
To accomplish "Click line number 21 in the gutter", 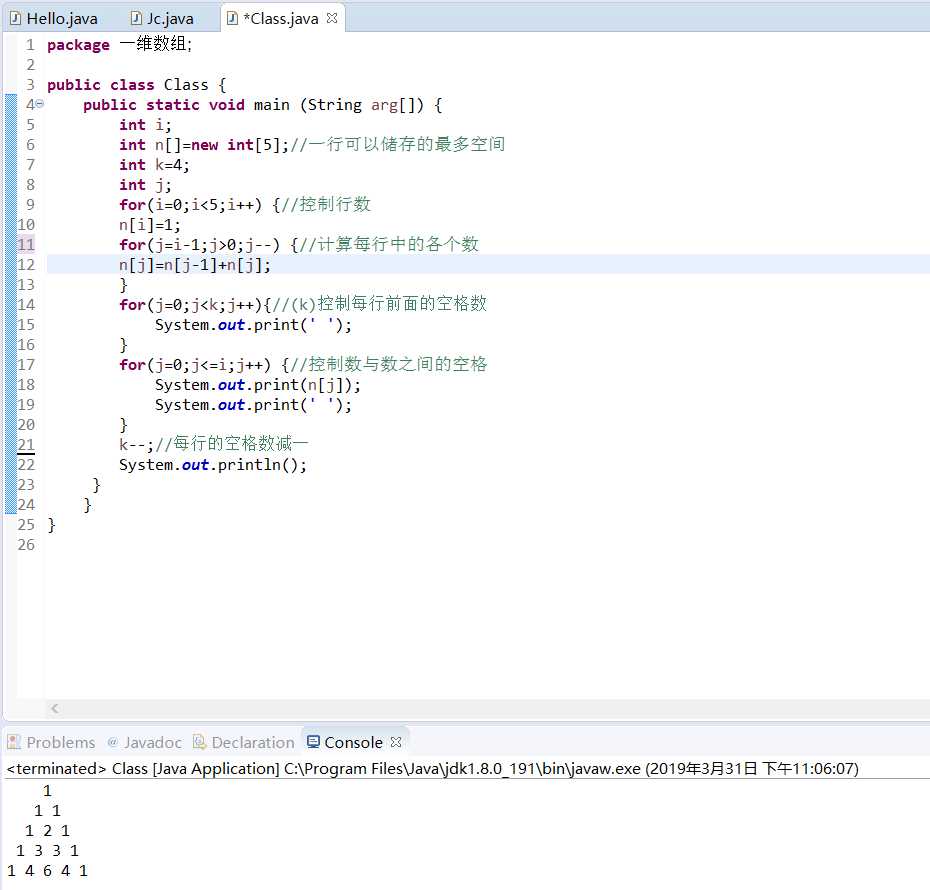I will tap(26, 444).
